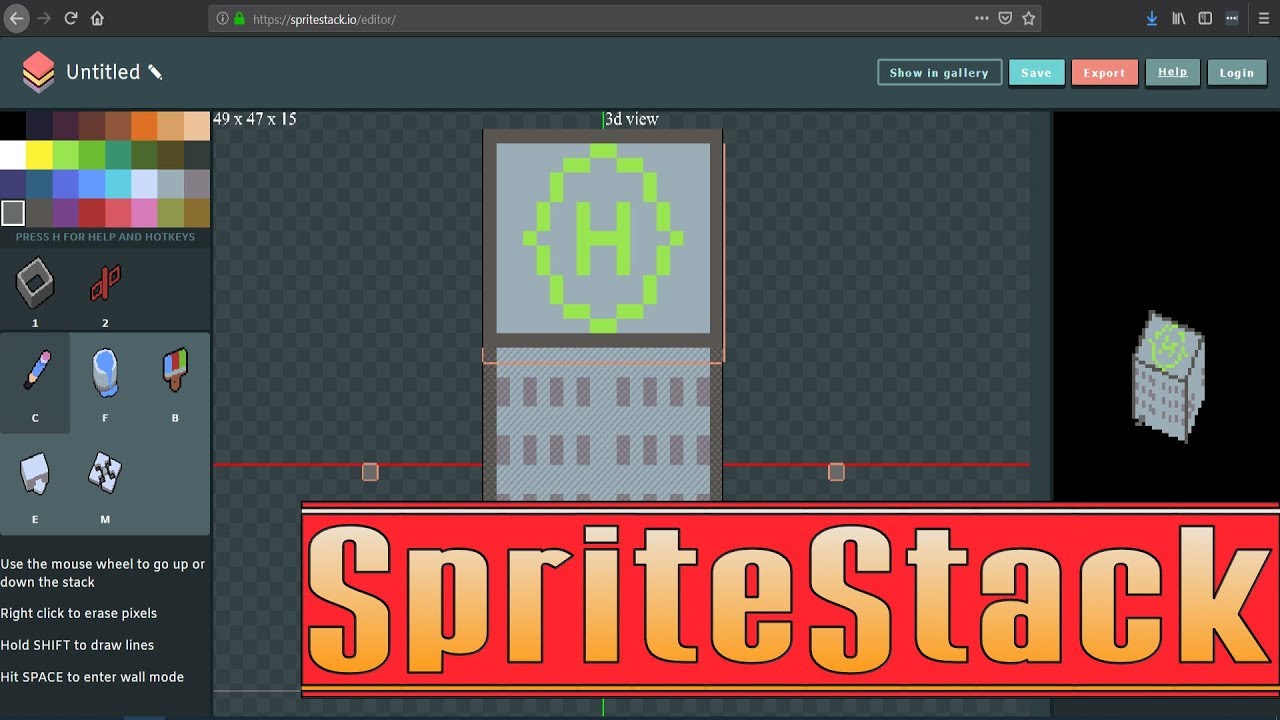Pick the pink color swatch

pos(144,213)
